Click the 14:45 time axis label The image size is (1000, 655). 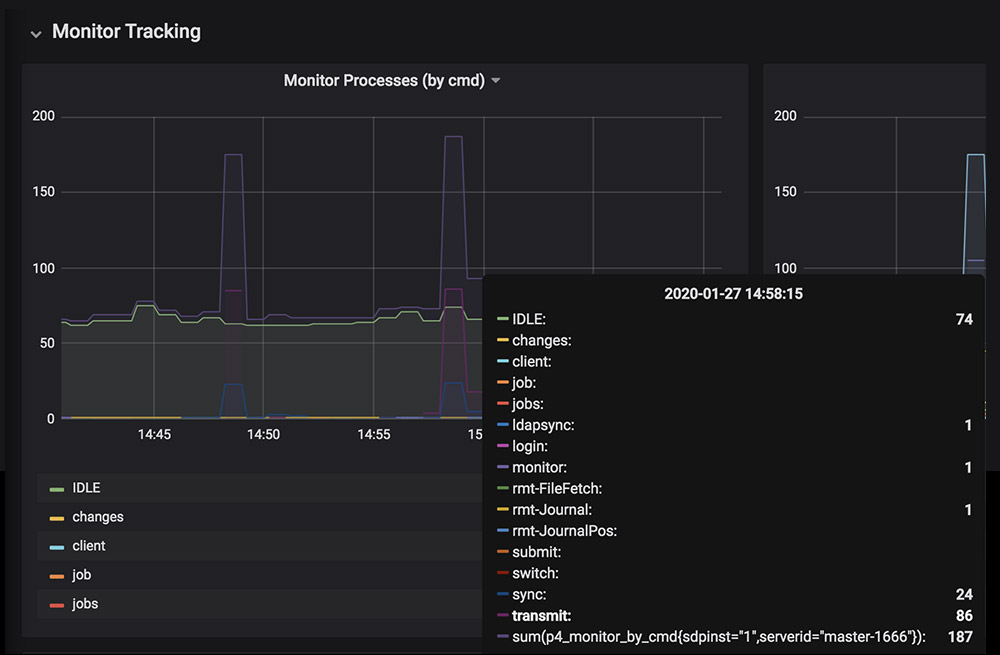click(154, 435)
